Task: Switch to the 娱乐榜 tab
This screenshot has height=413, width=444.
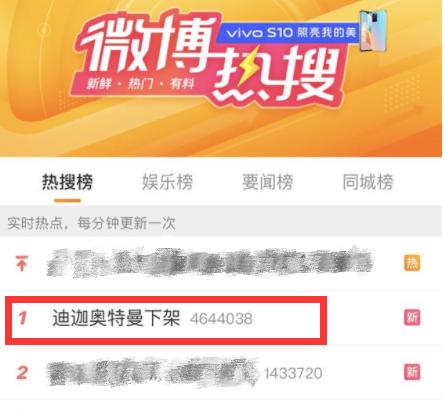Action: [x=167, y=182]
